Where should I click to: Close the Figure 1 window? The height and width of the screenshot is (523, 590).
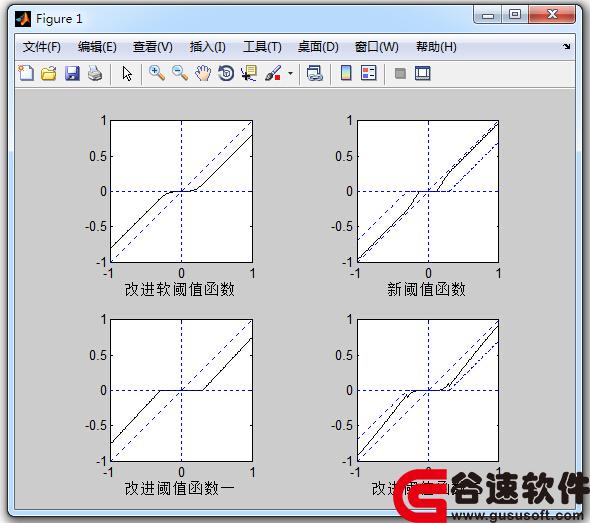point(552,15)
